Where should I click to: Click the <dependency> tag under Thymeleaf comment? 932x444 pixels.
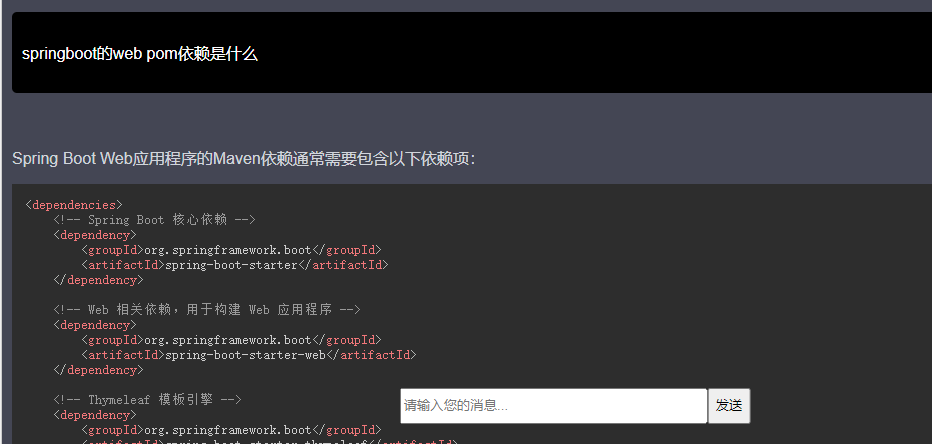pyautogui.click(x=95, y=415)
